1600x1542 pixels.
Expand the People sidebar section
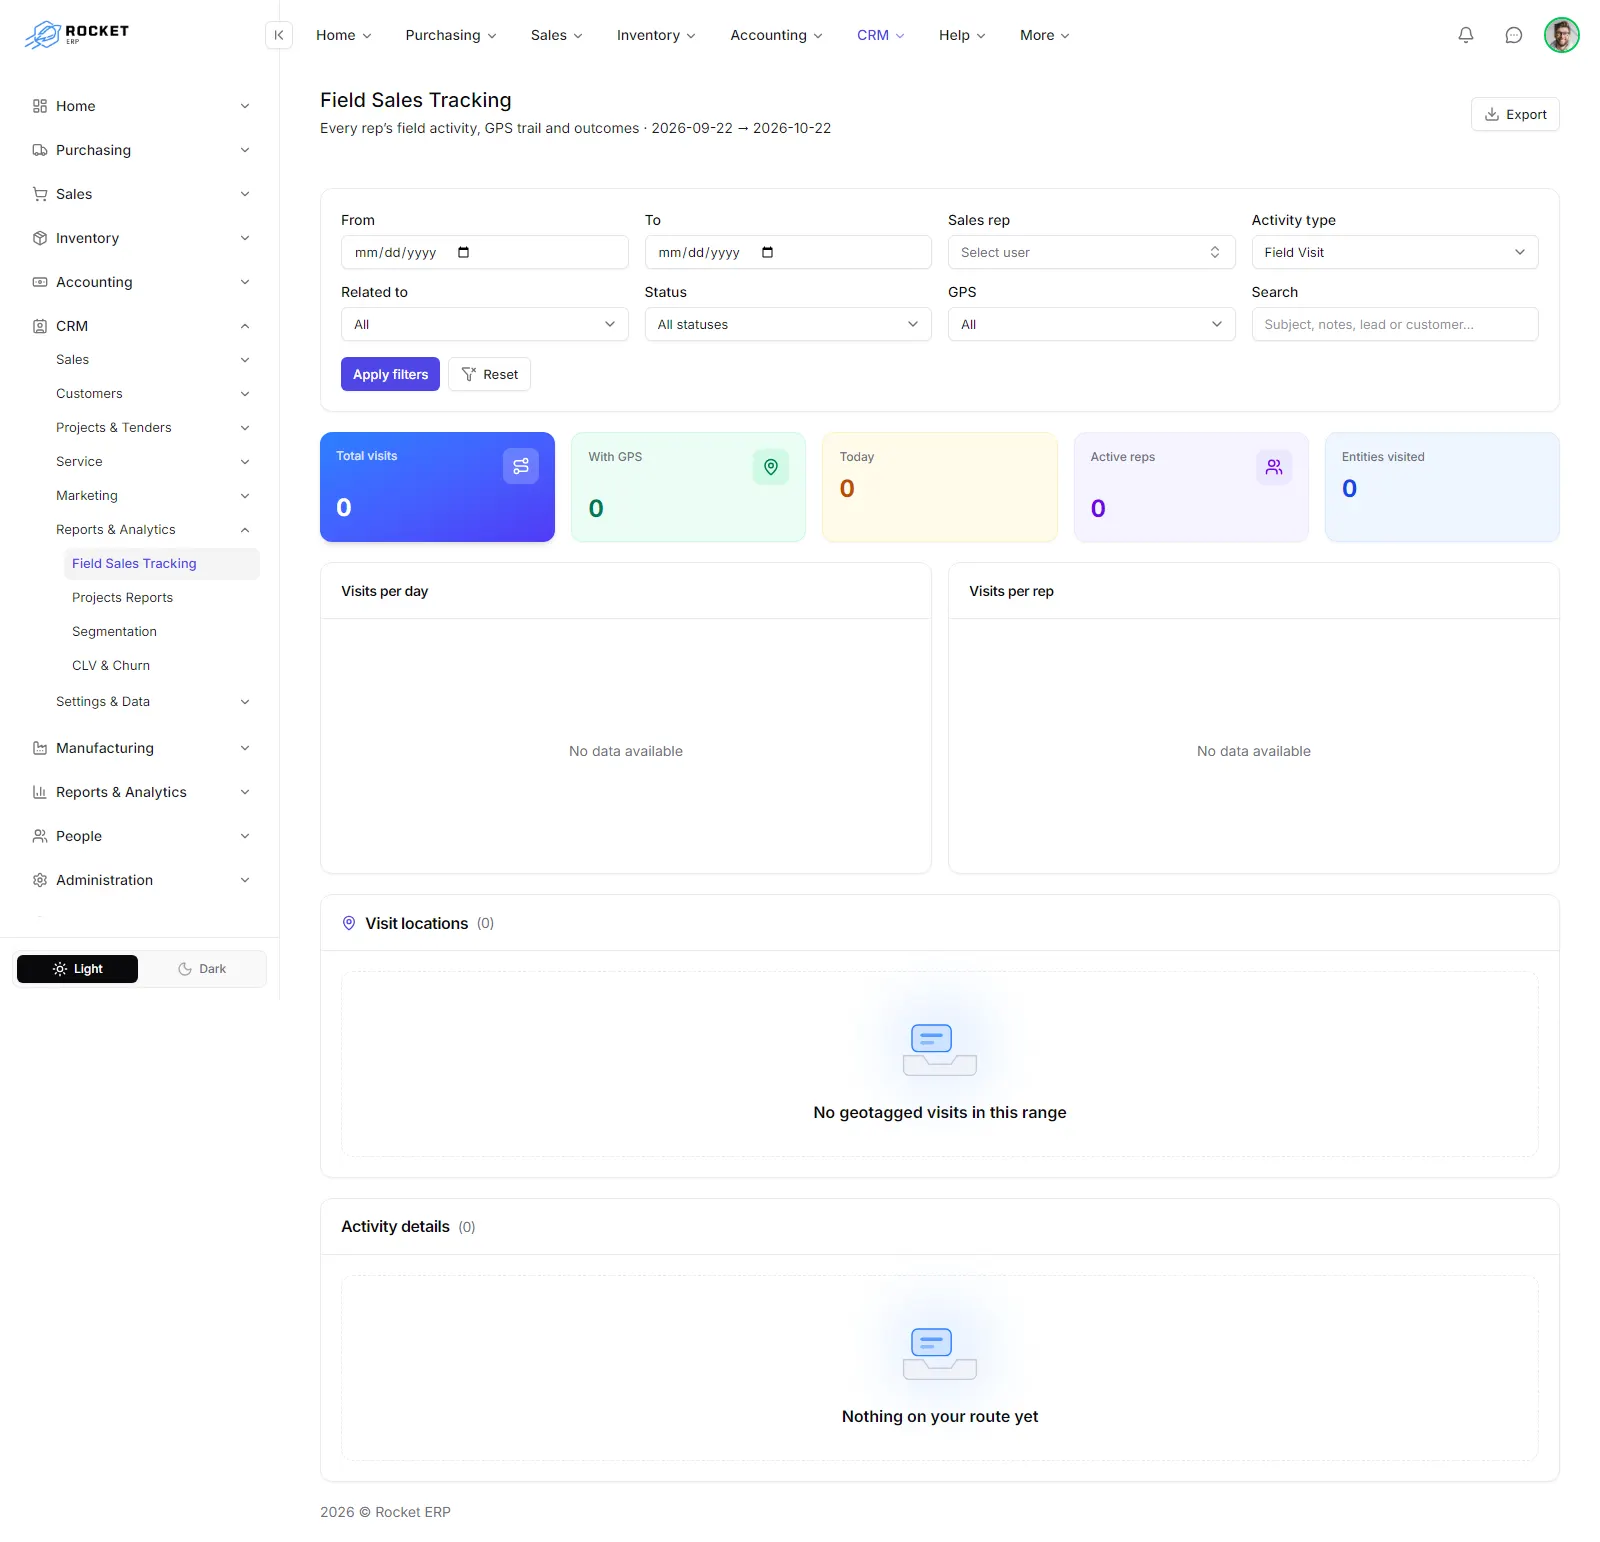pos(140,836)
